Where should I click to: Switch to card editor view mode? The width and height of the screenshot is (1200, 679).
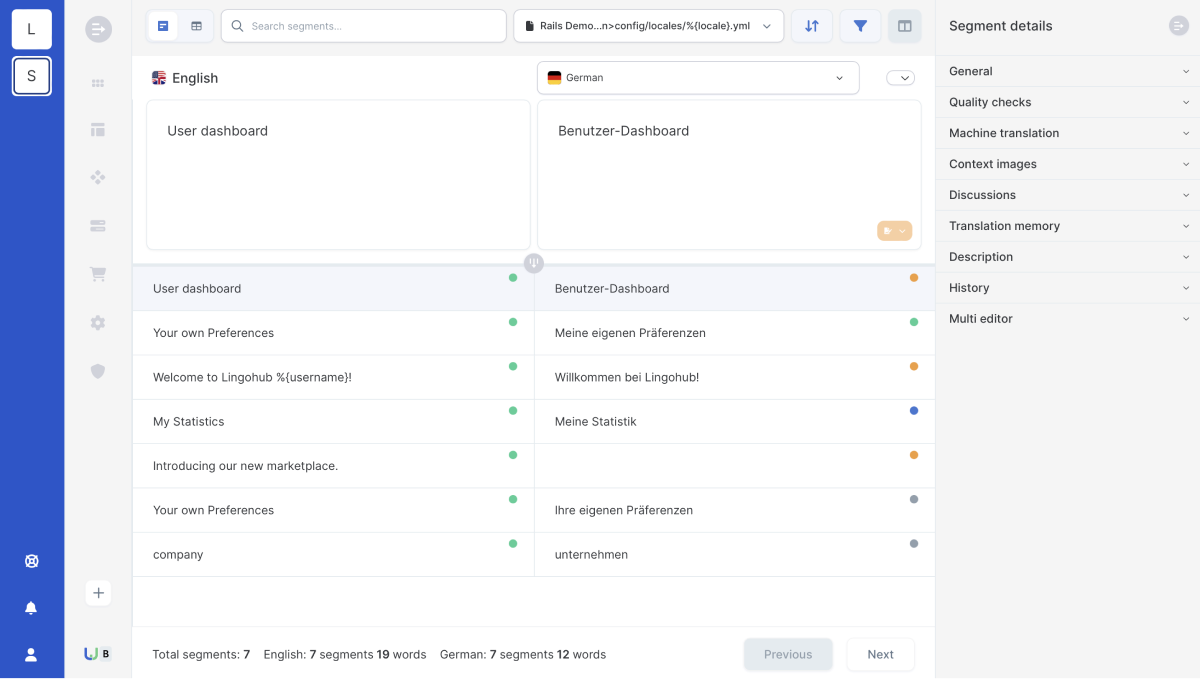163,26
